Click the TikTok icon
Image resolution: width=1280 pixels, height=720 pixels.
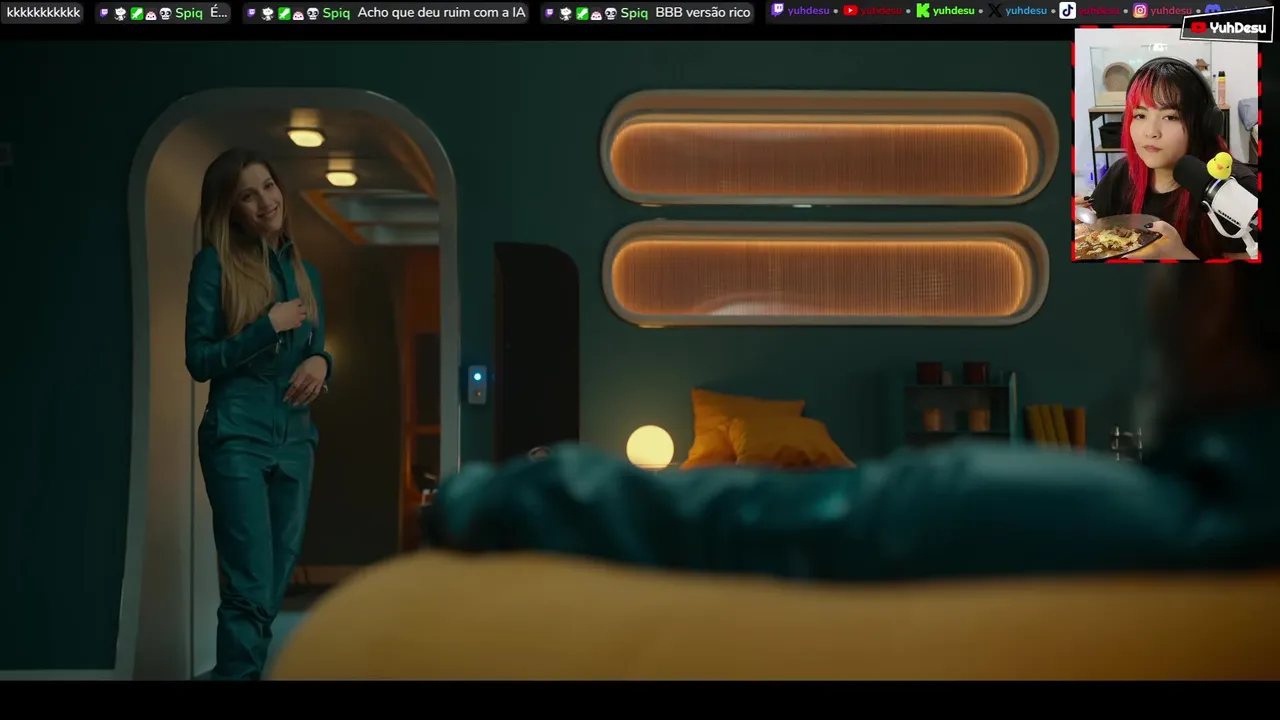pyautogui.click(x=1068, y=11)
